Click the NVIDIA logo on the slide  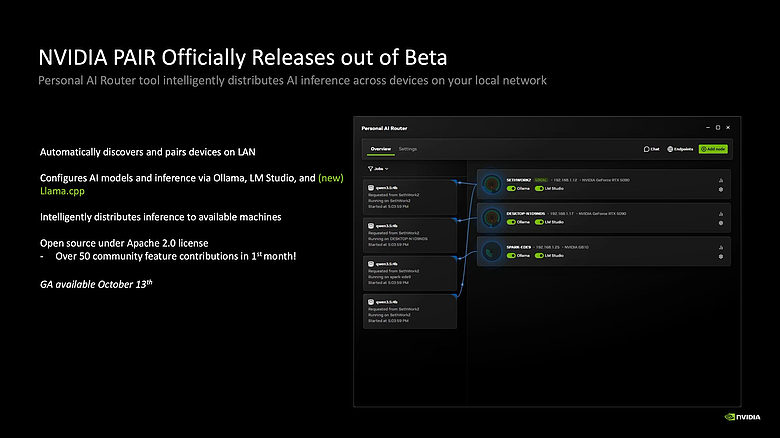(x=742, y=417)
